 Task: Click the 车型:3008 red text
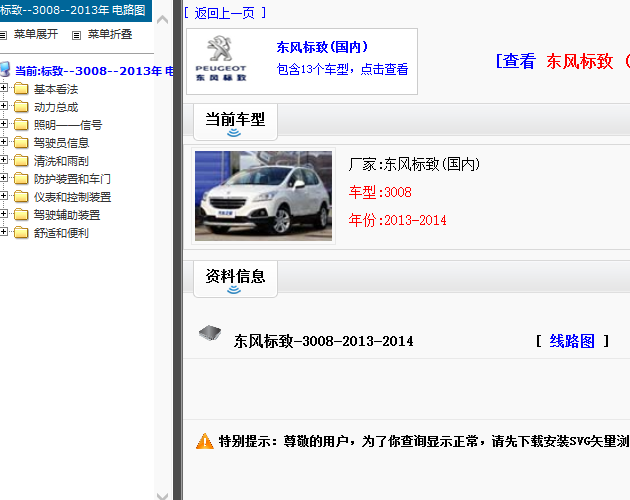(380, 192)
